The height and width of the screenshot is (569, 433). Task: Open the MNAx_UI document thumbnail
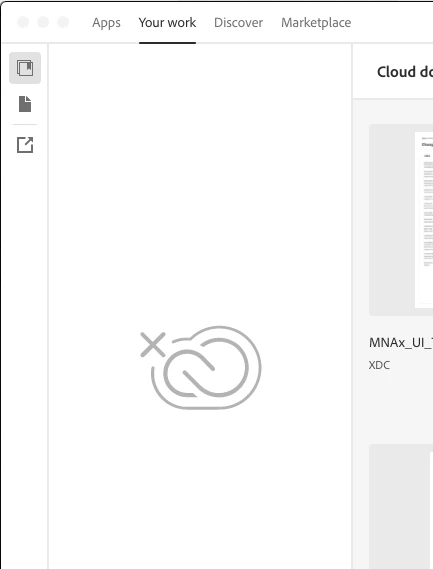[401, 220]
